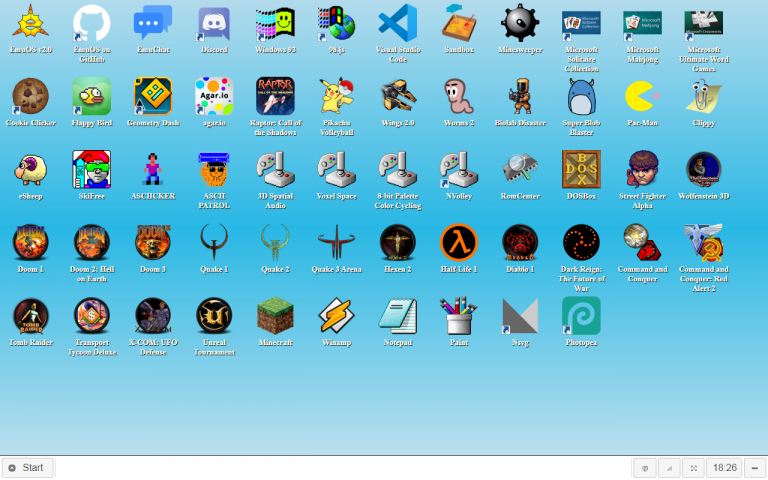The width and height of the screenshot is (768, 480).
Task: Open Quake 2
Action: 275,242
